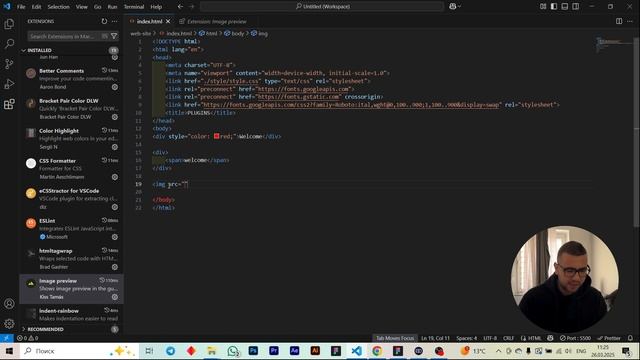
Task: Open the customize layout control
Action: [543, 6]
